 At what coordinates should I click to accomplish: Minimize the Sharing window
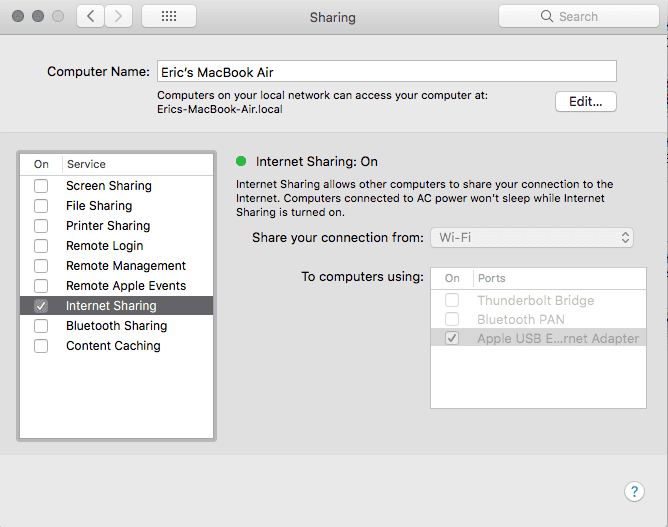pyautogui.click(x=38, y=16)
